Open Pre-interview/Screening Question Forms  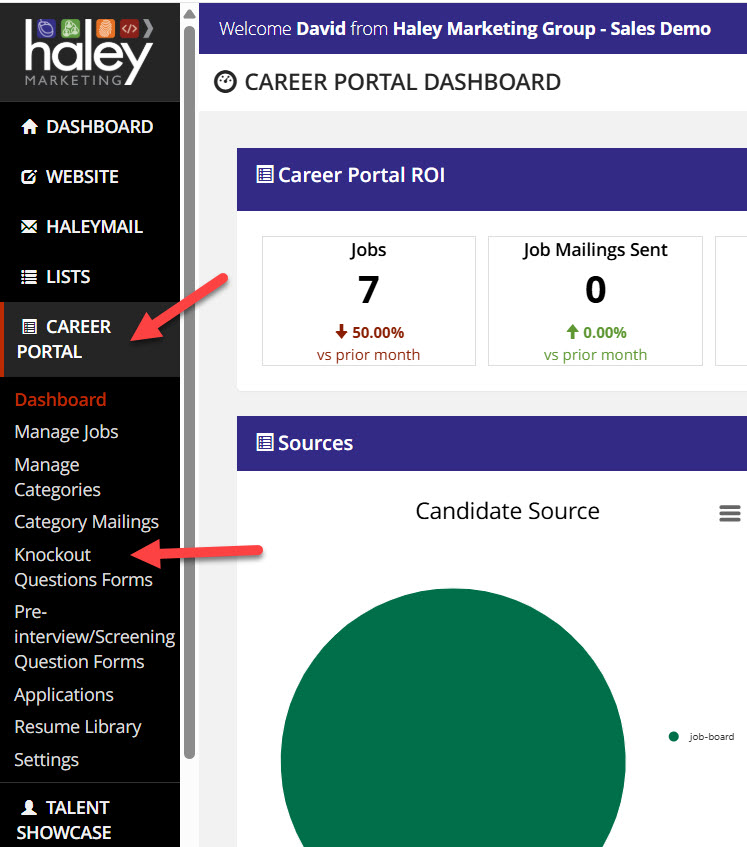(94, 637)
